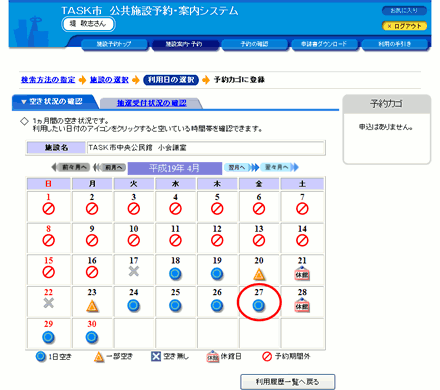Image resolution: width=440 pixels, height=390 pixels.
Task: Select the blue availability icon on April 29
Action: tap(48, 337)
